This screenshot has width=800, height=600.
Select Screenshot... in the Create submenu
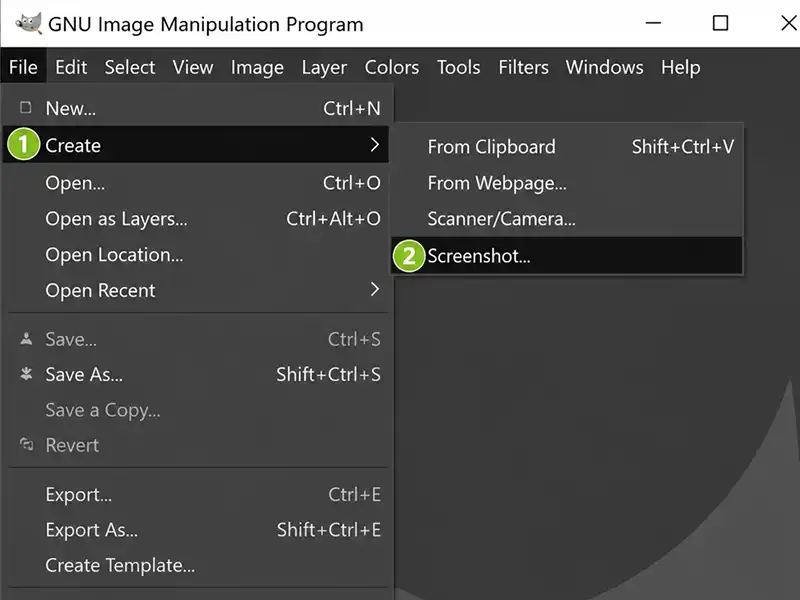[567, 255]
